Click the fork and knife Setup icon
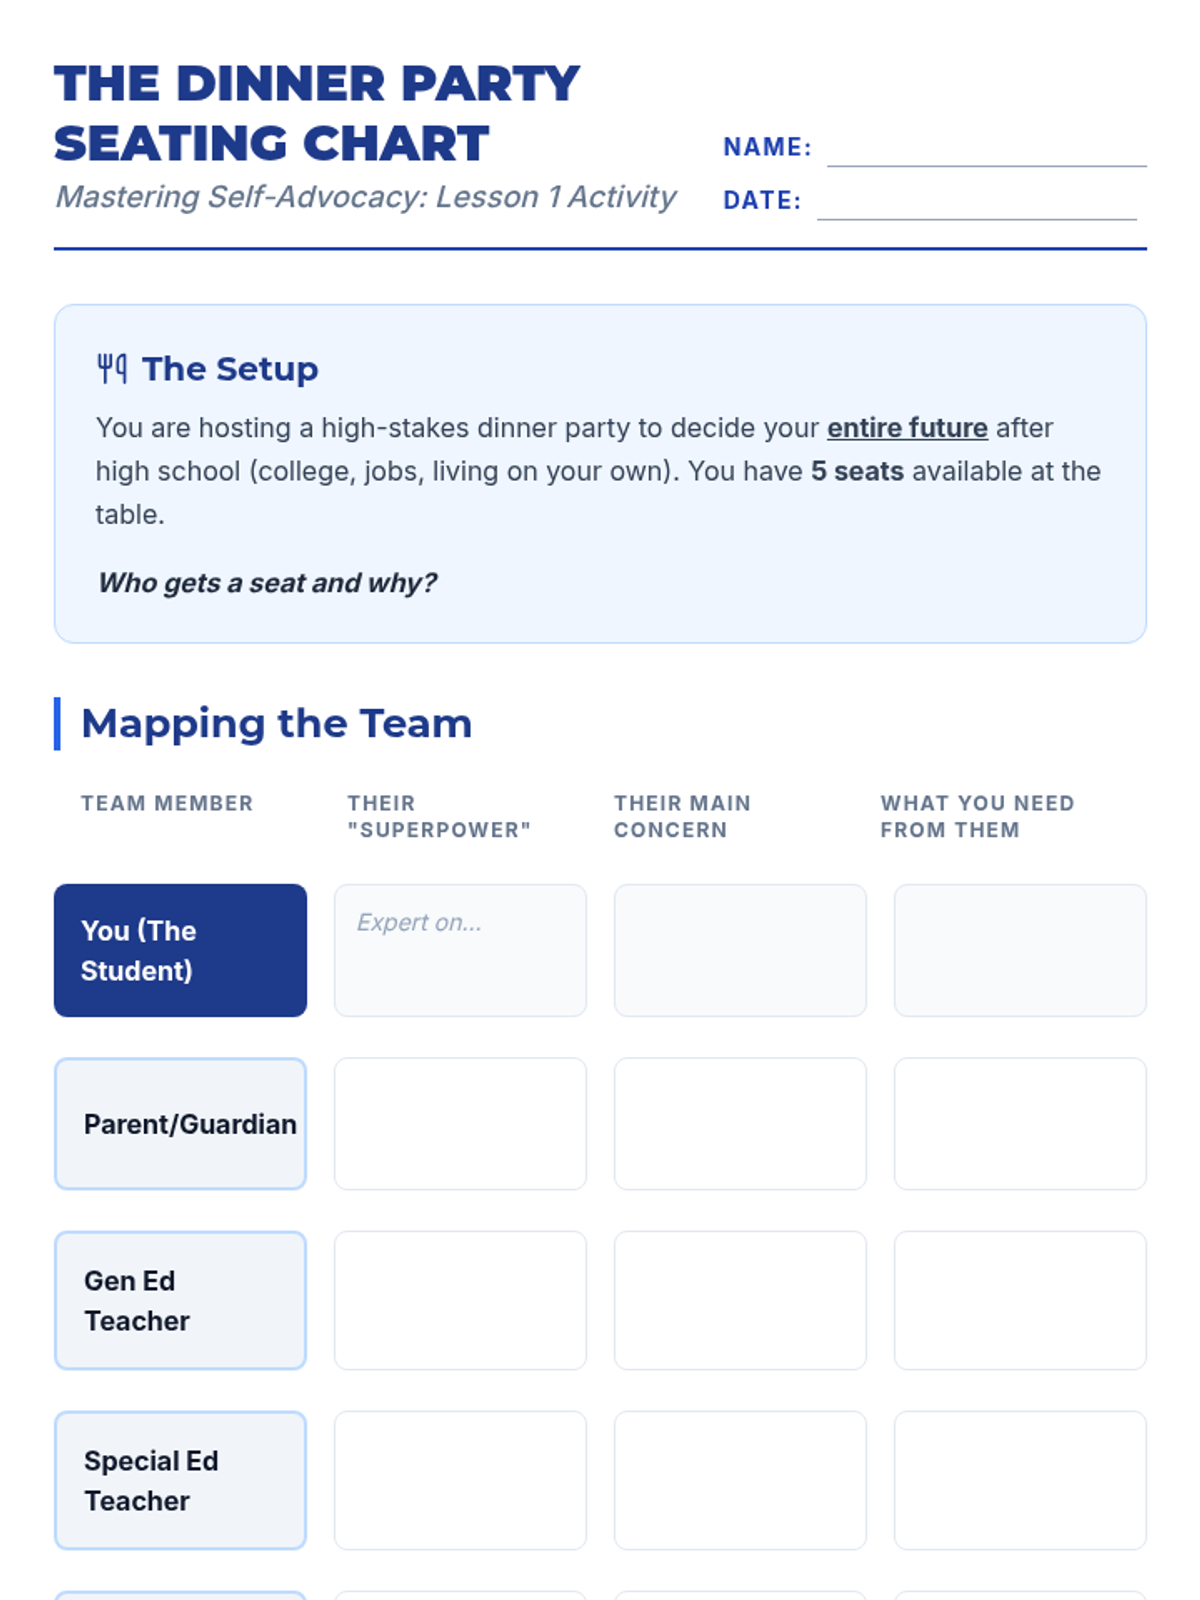Image resolution: width=1200 pixels, height=1600 pixels. click(x=111, y=369)
